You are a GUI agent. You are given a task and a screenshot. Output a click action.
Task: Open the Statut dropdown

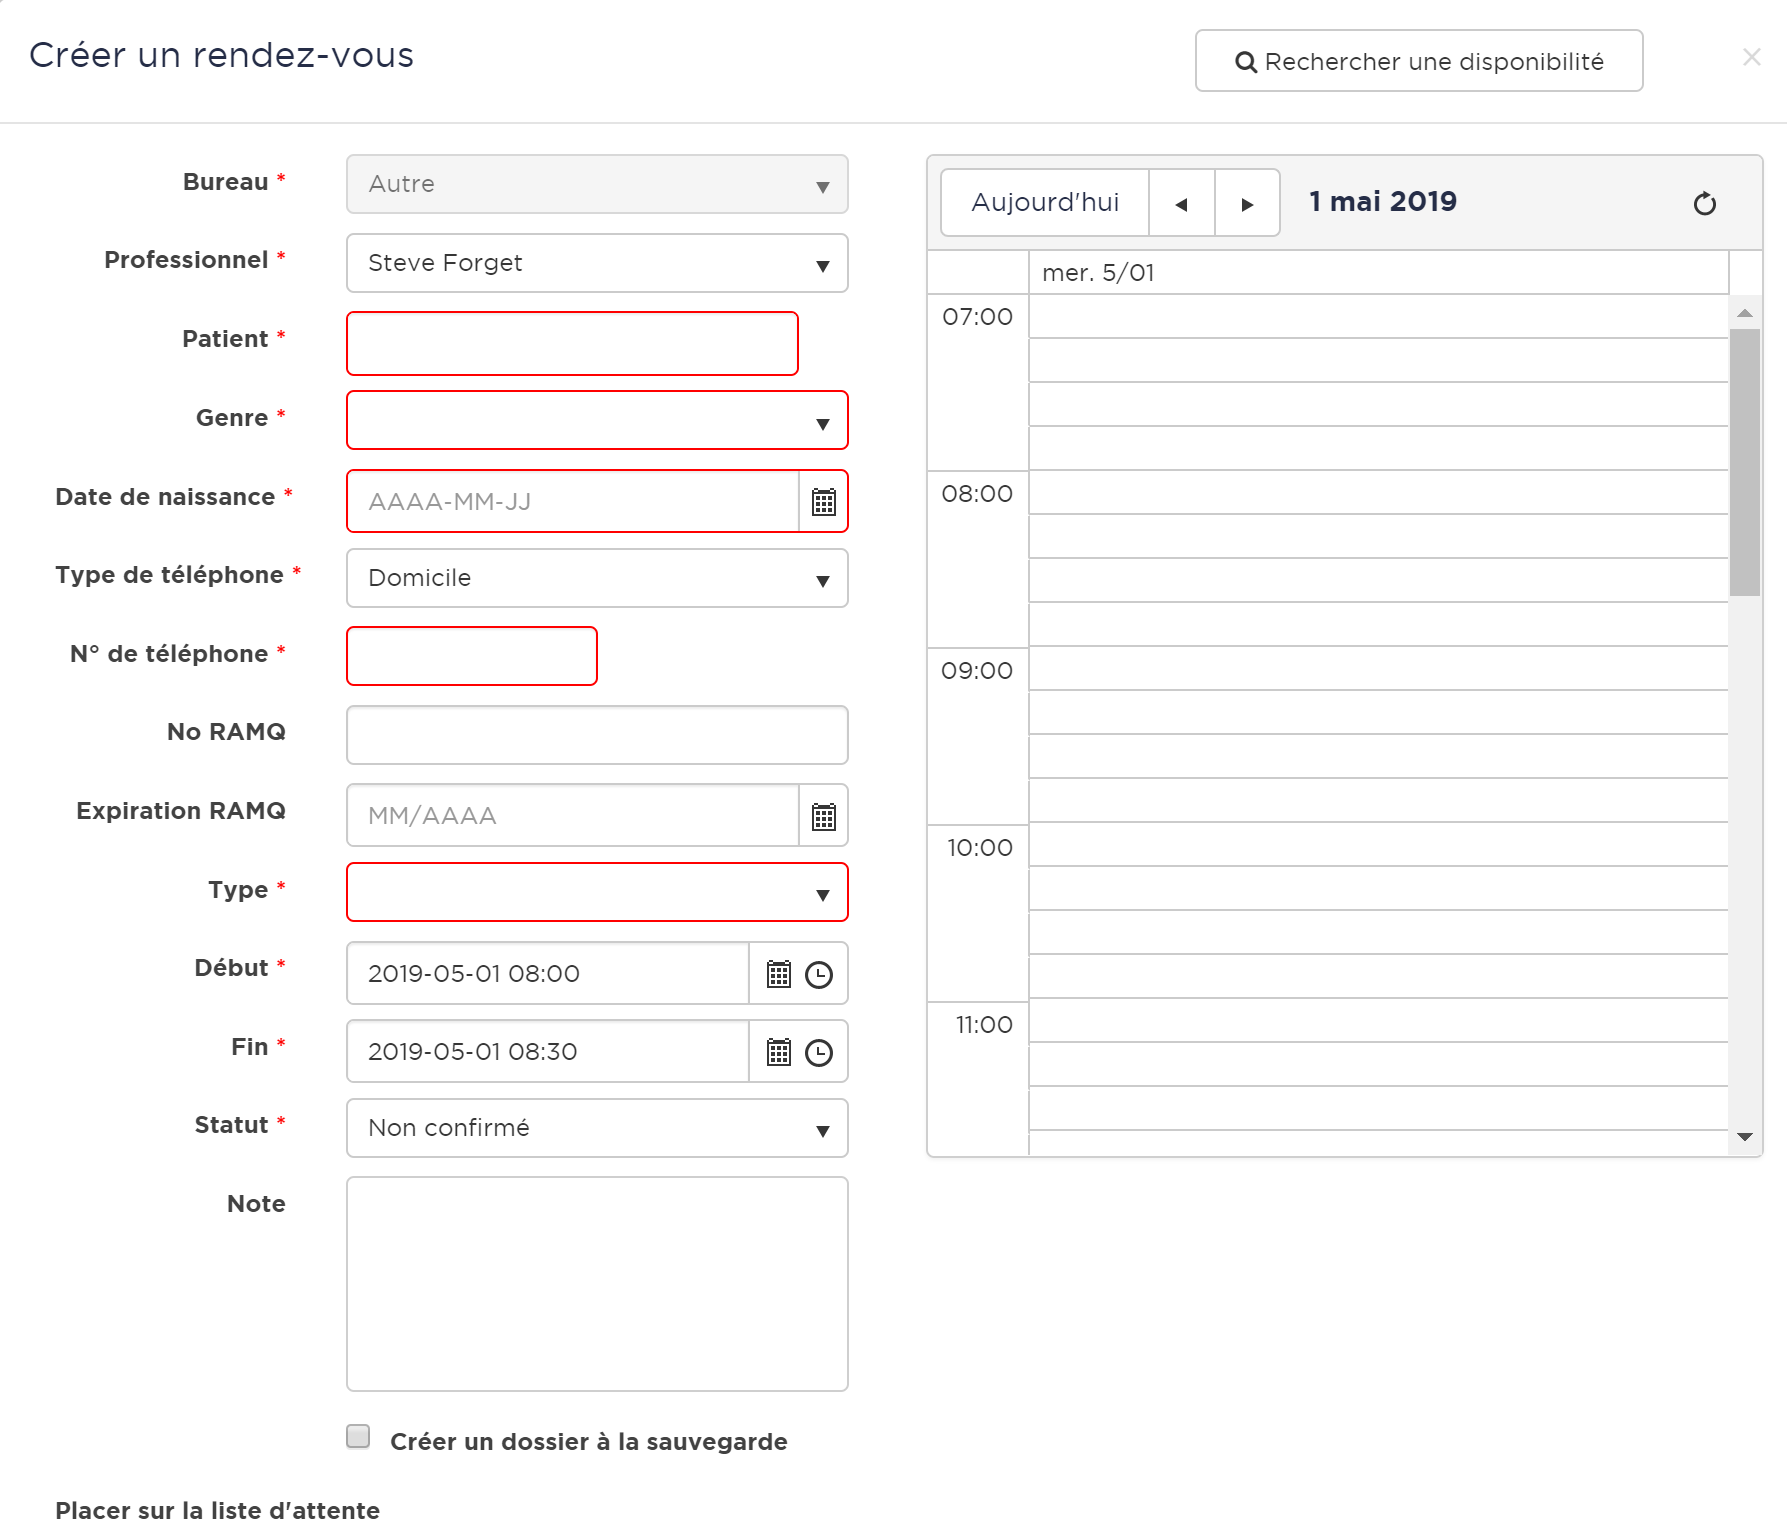597,1128
